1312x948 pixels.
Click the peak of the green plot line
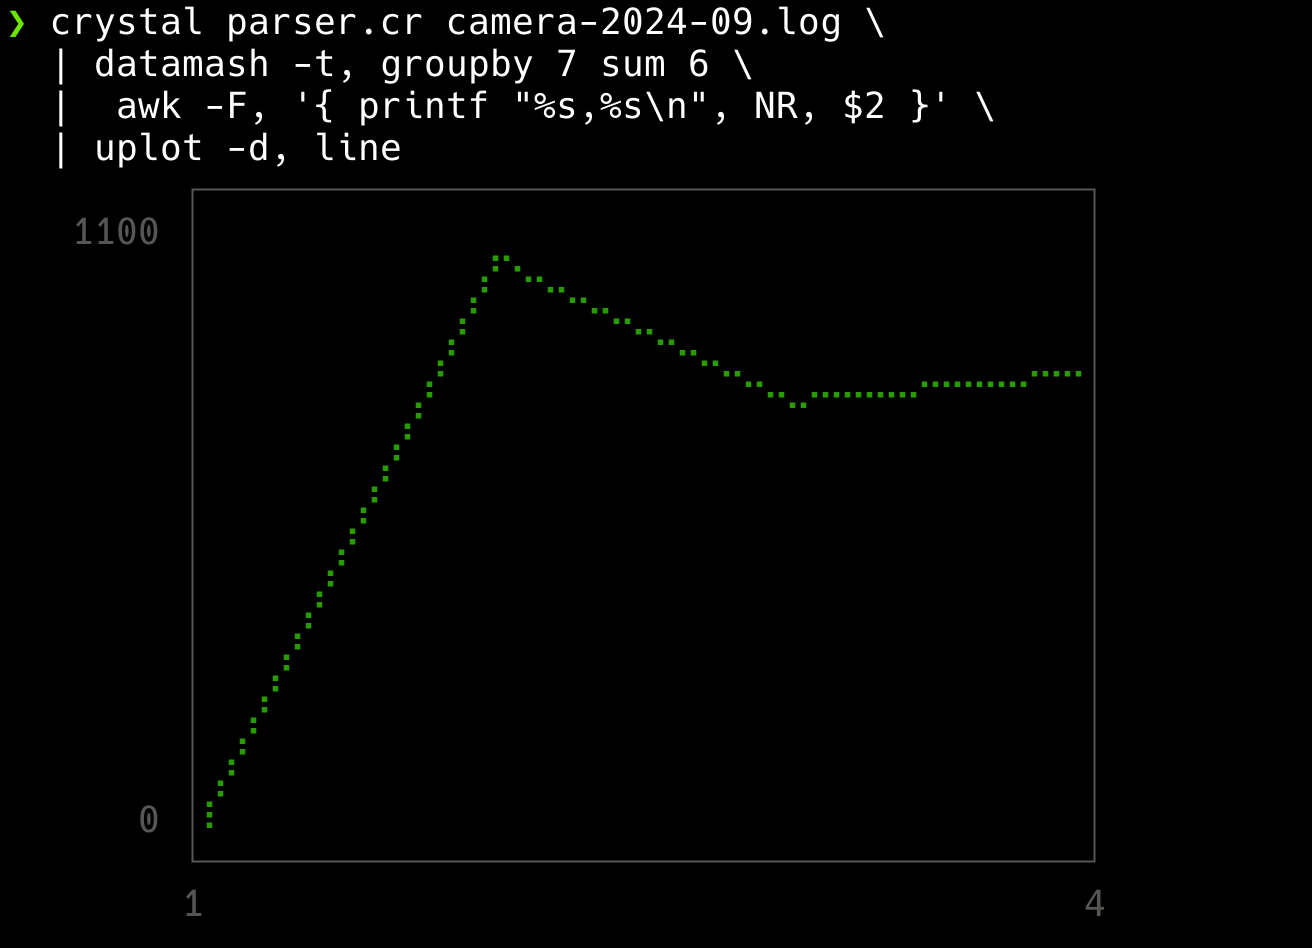(x=500, y=259)
